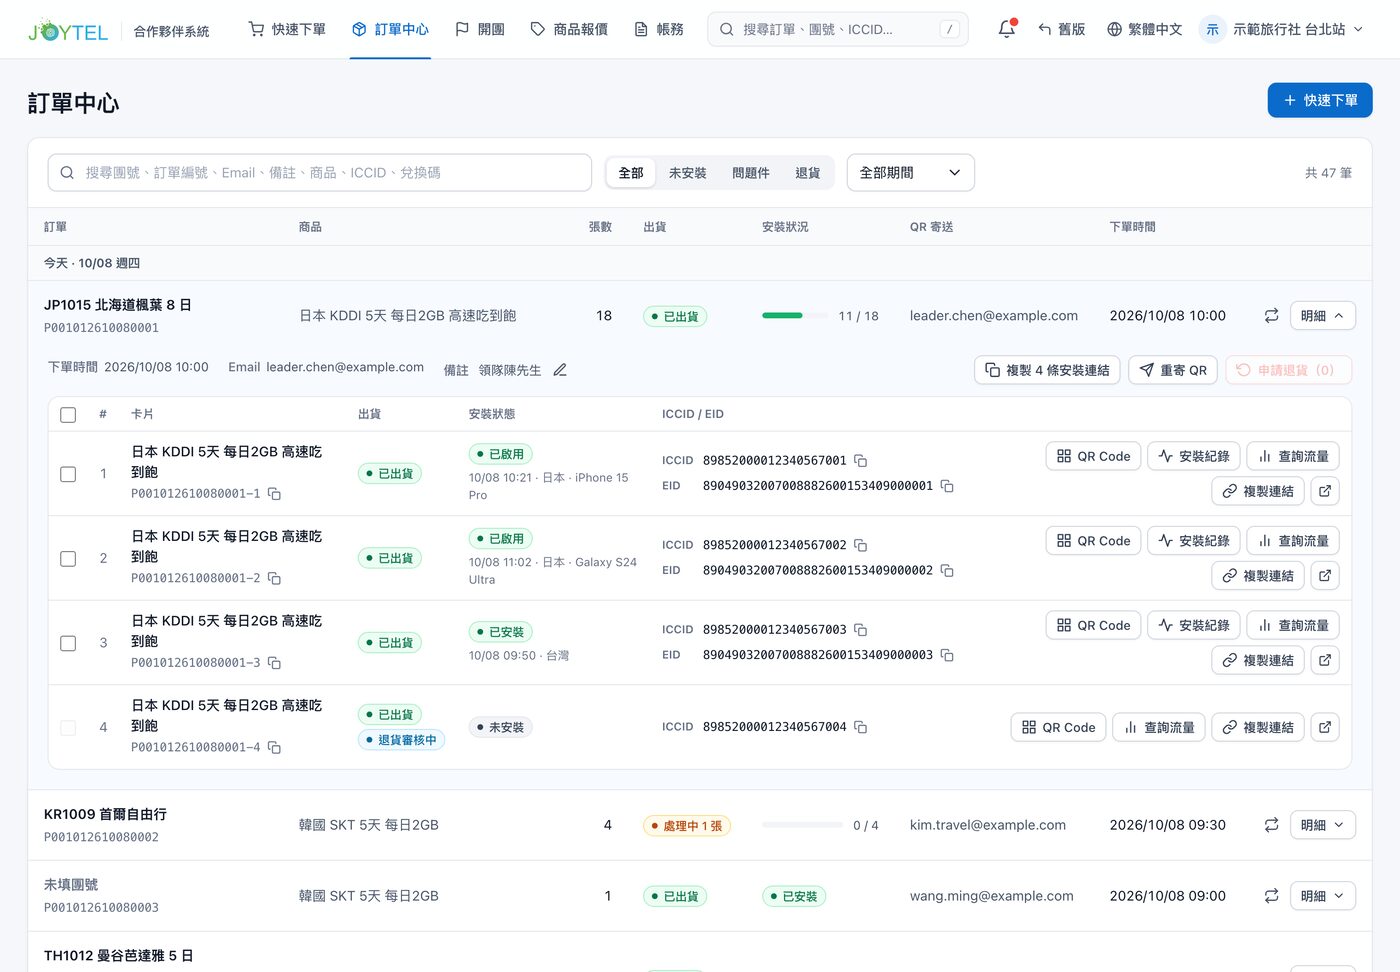Go to 快速下單 in top navigation
This screenshot has height=972, width=1400.
tap(287, 30)
